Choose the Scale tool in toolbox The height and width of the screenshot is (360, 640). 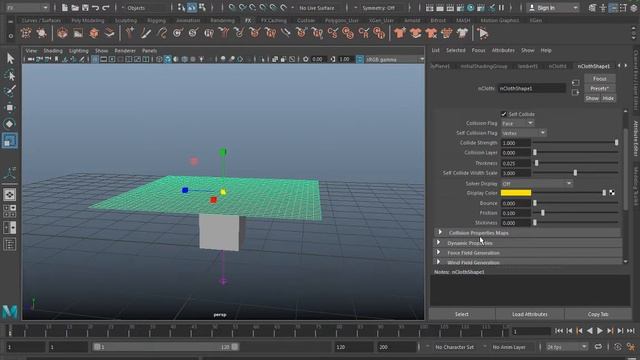pyautogui.click(x=10, y=141)
